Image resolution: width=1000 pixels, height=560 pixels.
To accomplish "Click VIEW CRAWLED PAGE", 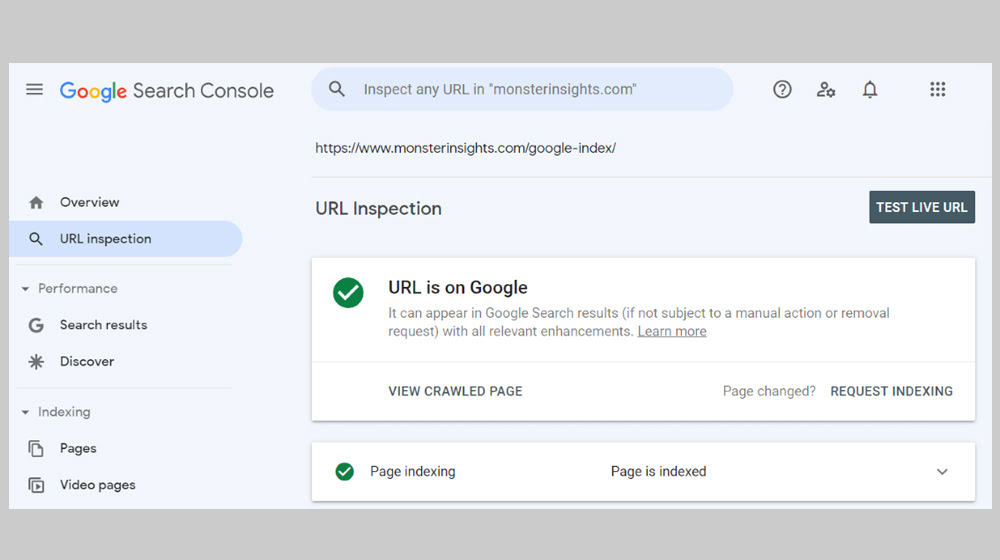I will (455, 391).
